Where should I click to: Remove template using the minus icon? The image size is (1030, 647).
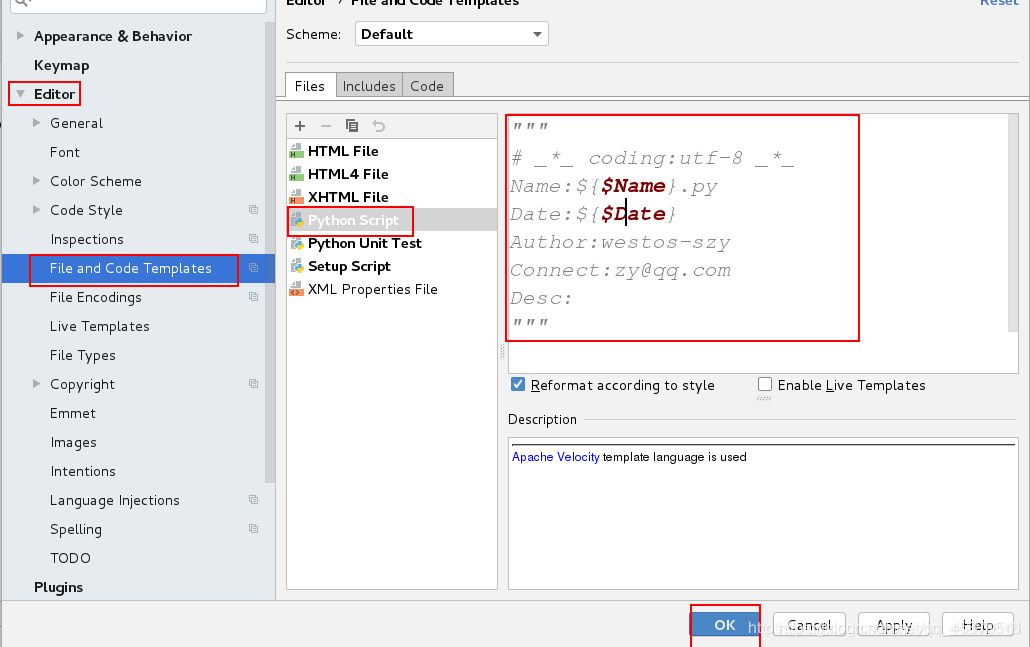pyautogui.click(x=326, y=125)
